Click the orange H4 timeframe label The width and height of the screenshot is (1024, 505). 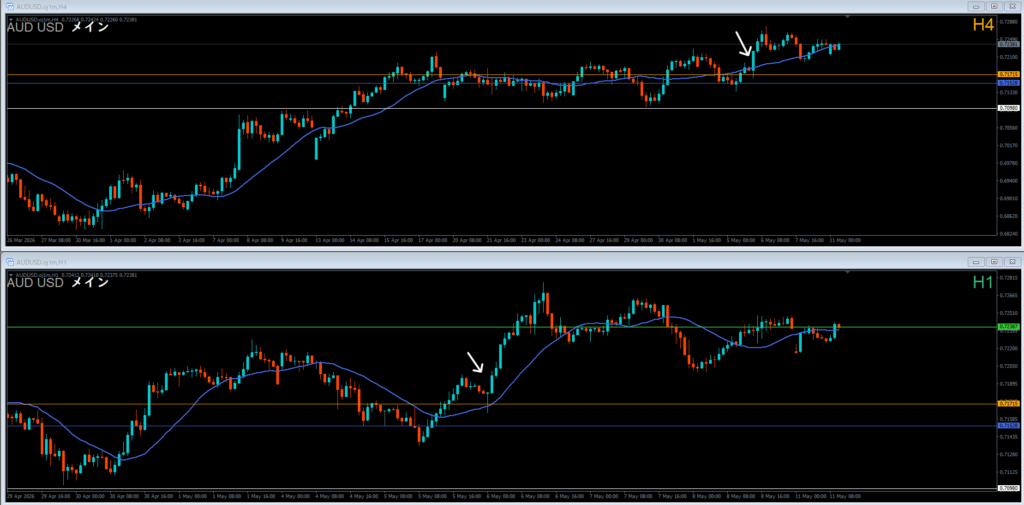(x=983, y=25)
